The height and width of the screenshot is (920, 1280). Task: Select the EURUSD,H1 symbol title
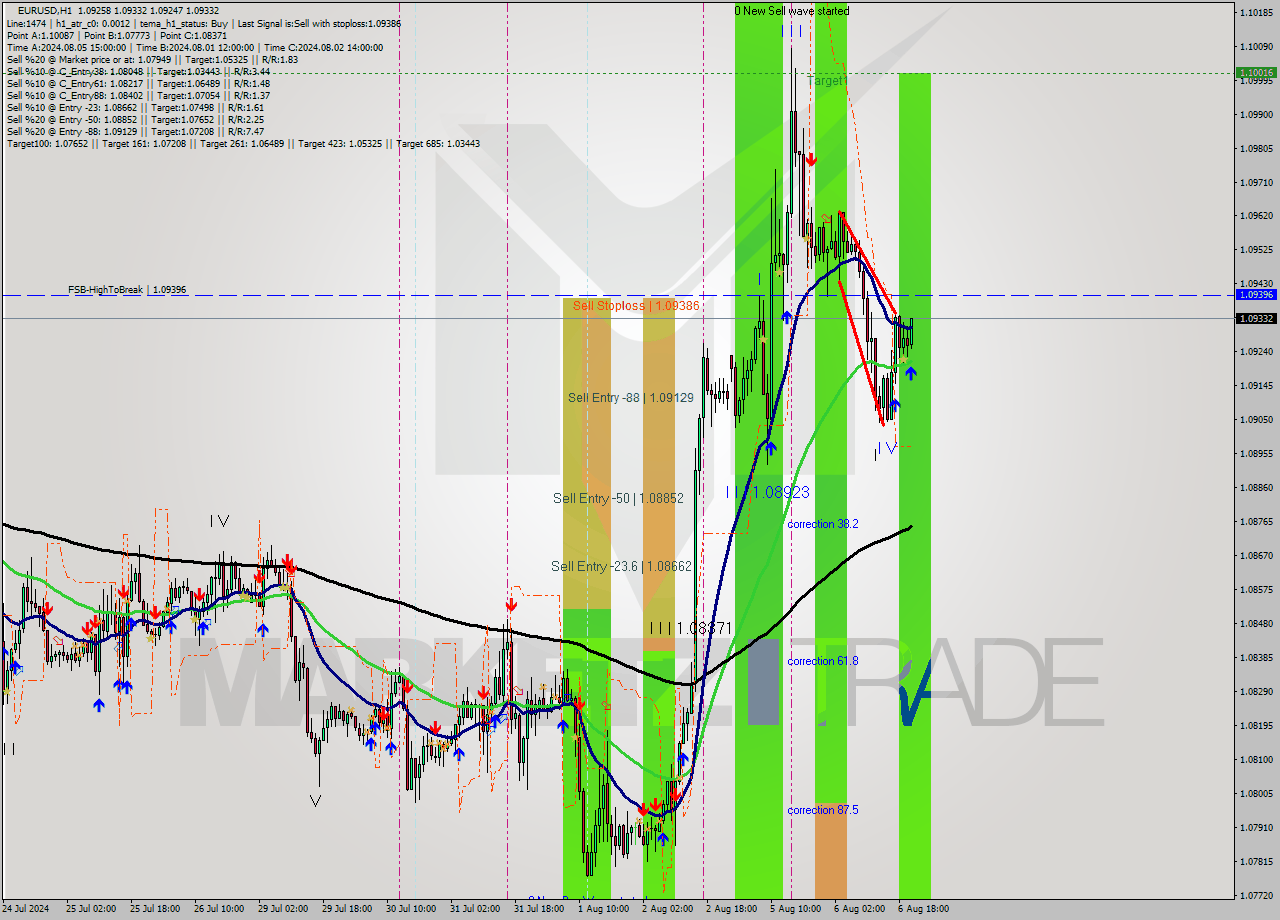coord(45,10)
